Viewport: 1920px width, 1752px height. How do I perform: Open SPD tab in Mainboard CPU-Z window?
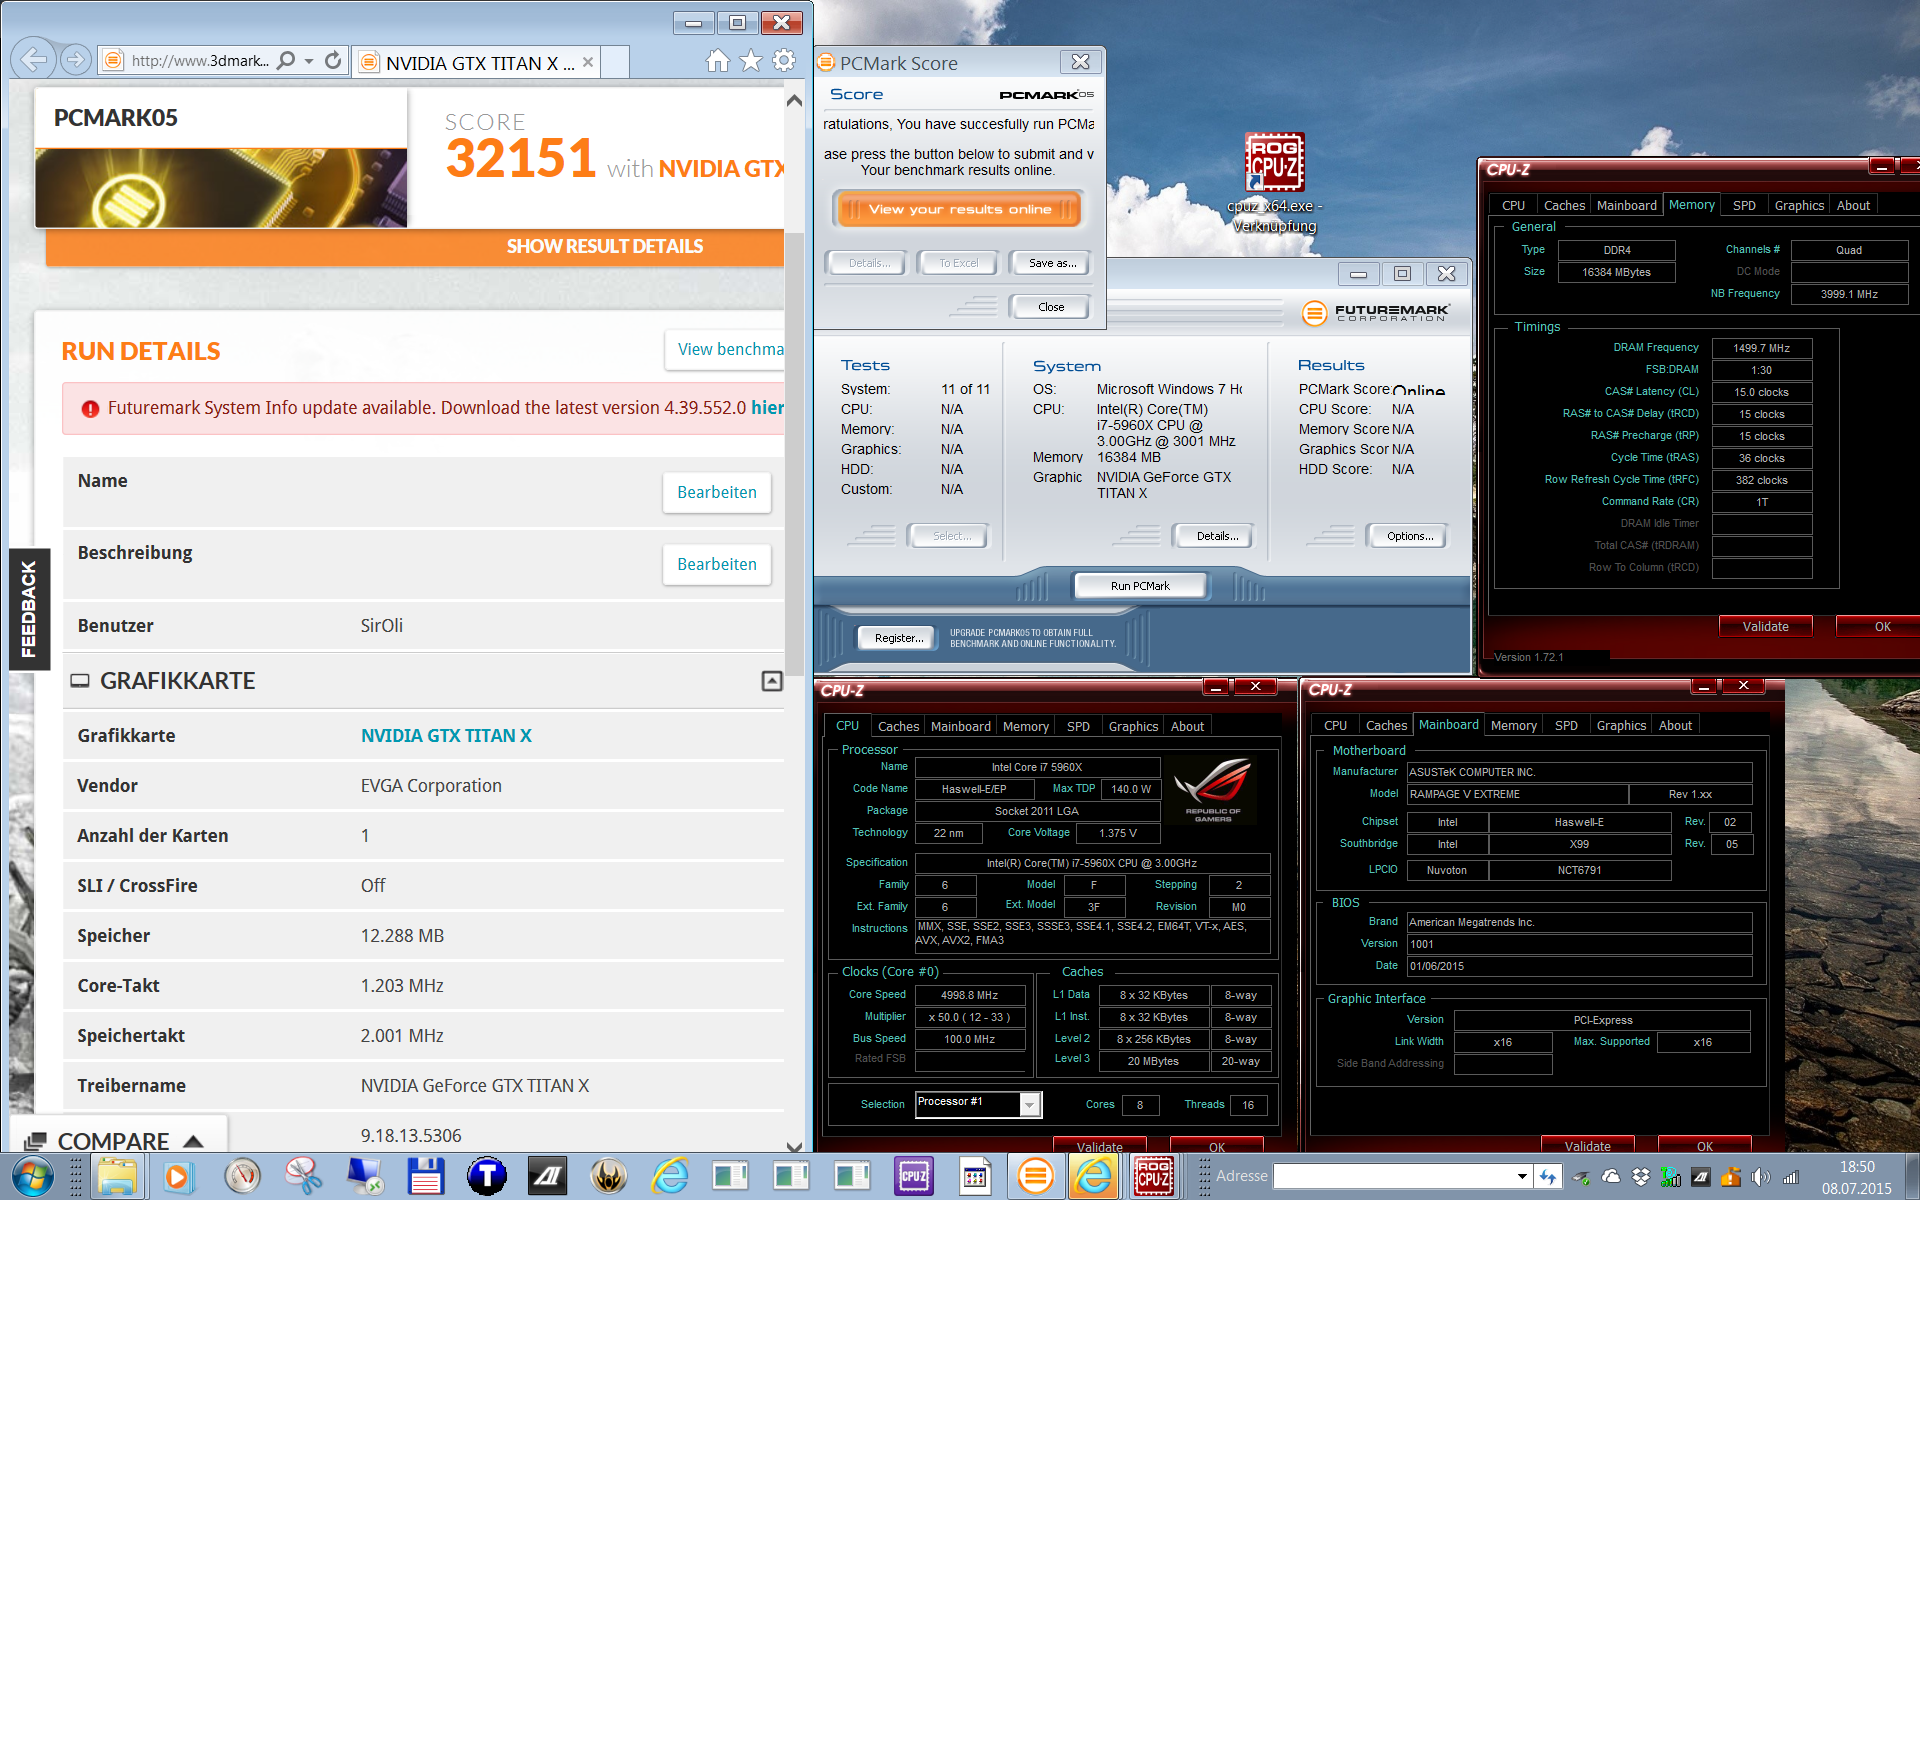(x=1566, y=725)
